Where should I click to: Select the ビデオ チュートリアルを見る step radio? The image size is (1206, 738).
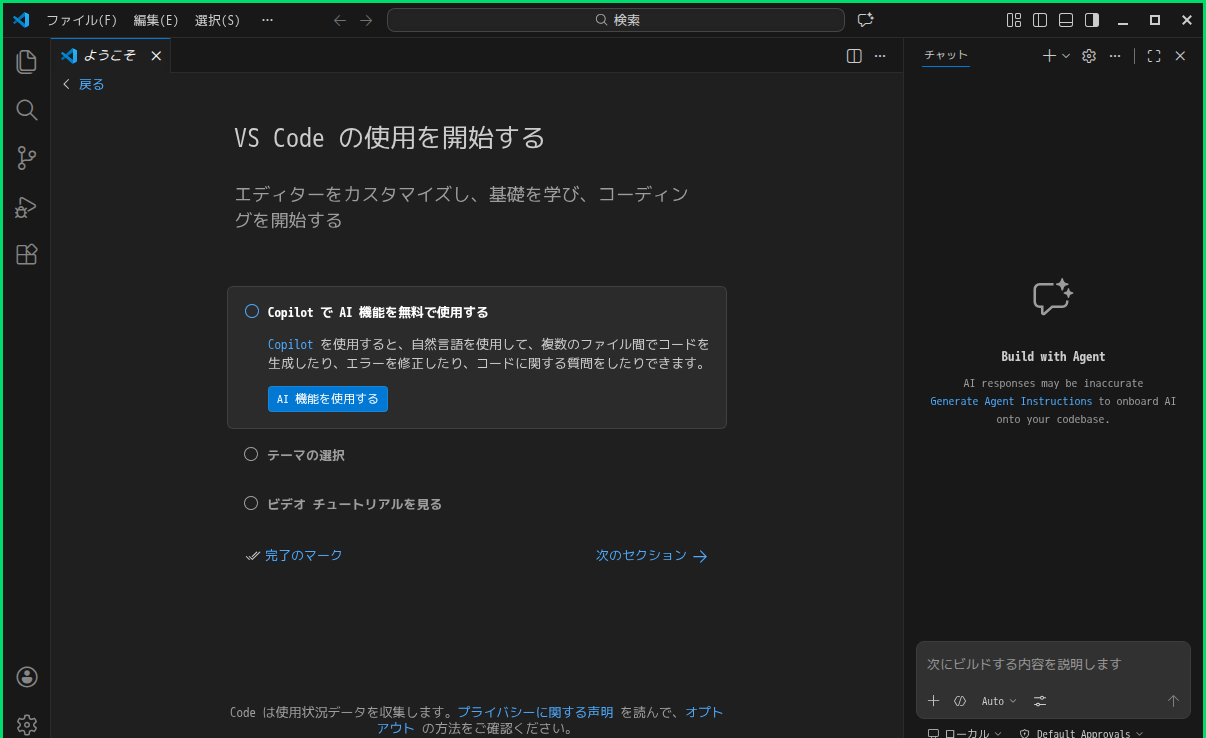click(251, 503)
